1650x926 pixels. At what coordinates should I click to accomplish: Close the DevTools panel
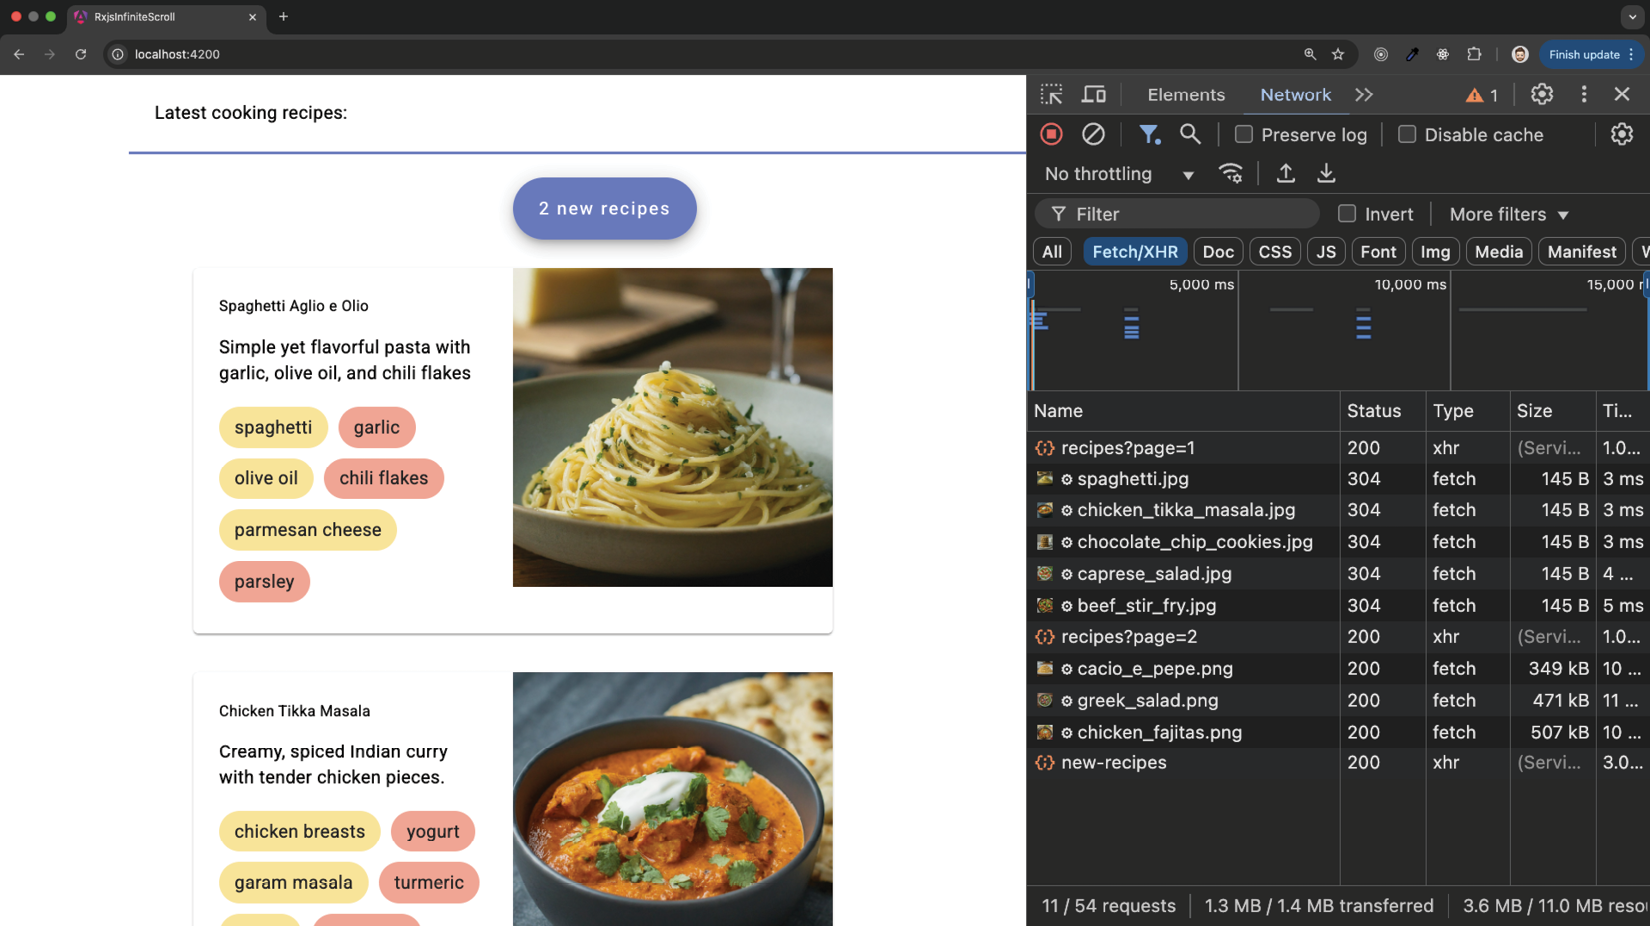[1622, 94]
